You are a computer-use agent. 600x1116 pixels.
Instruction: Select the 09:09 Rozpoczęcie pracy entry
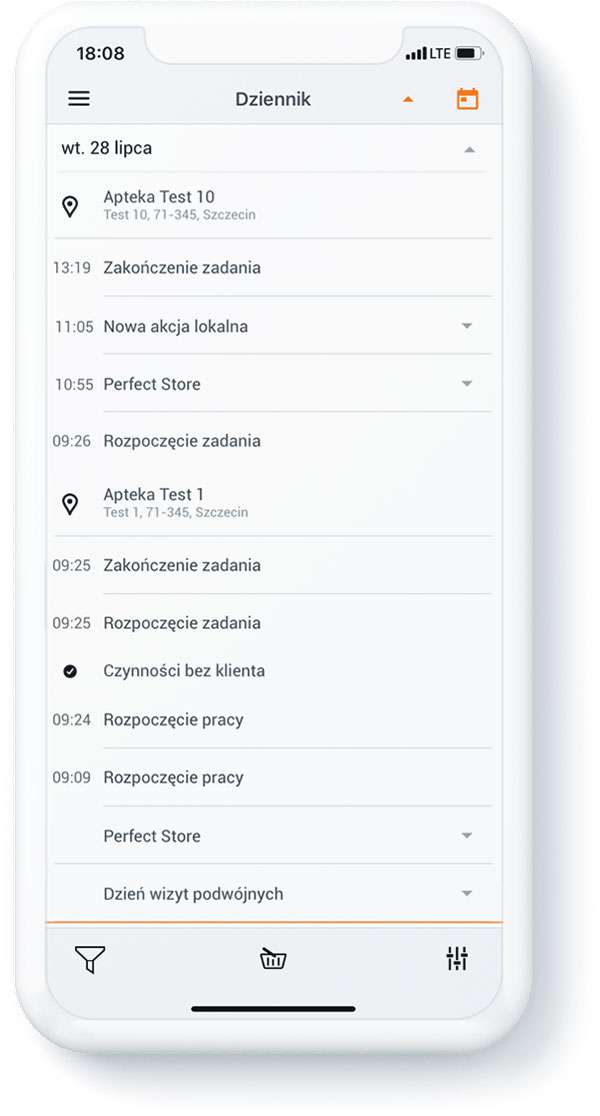[x=273, y=777]
